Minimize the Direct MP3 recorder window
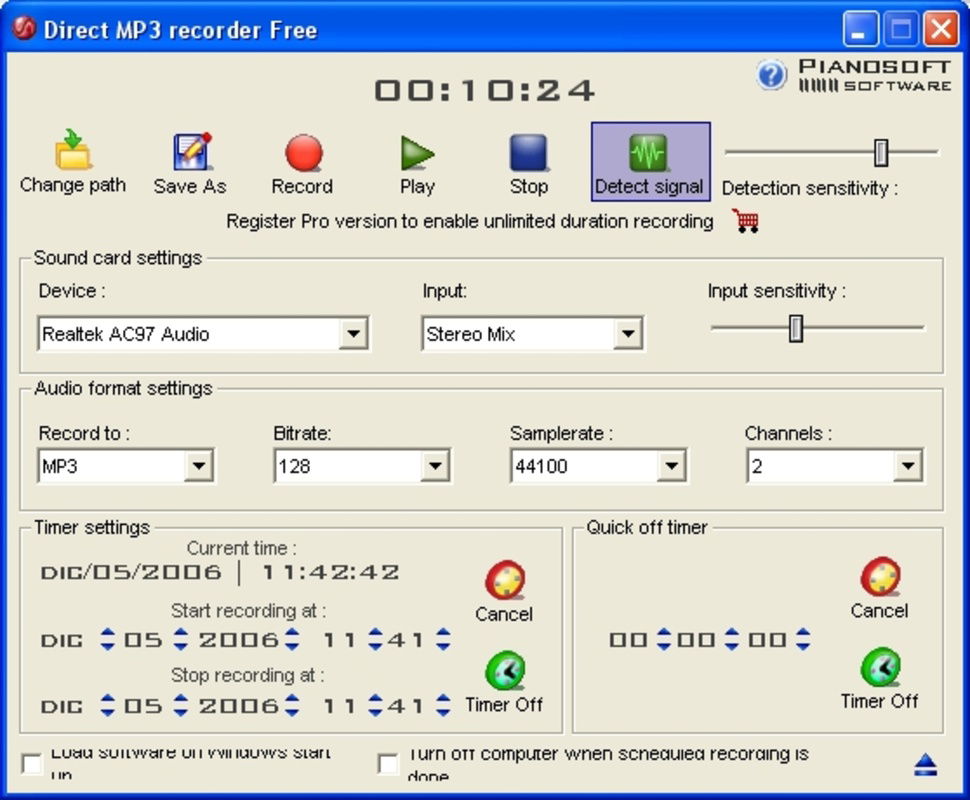Screen dimensions: 970x800 (x=861, y=29)
